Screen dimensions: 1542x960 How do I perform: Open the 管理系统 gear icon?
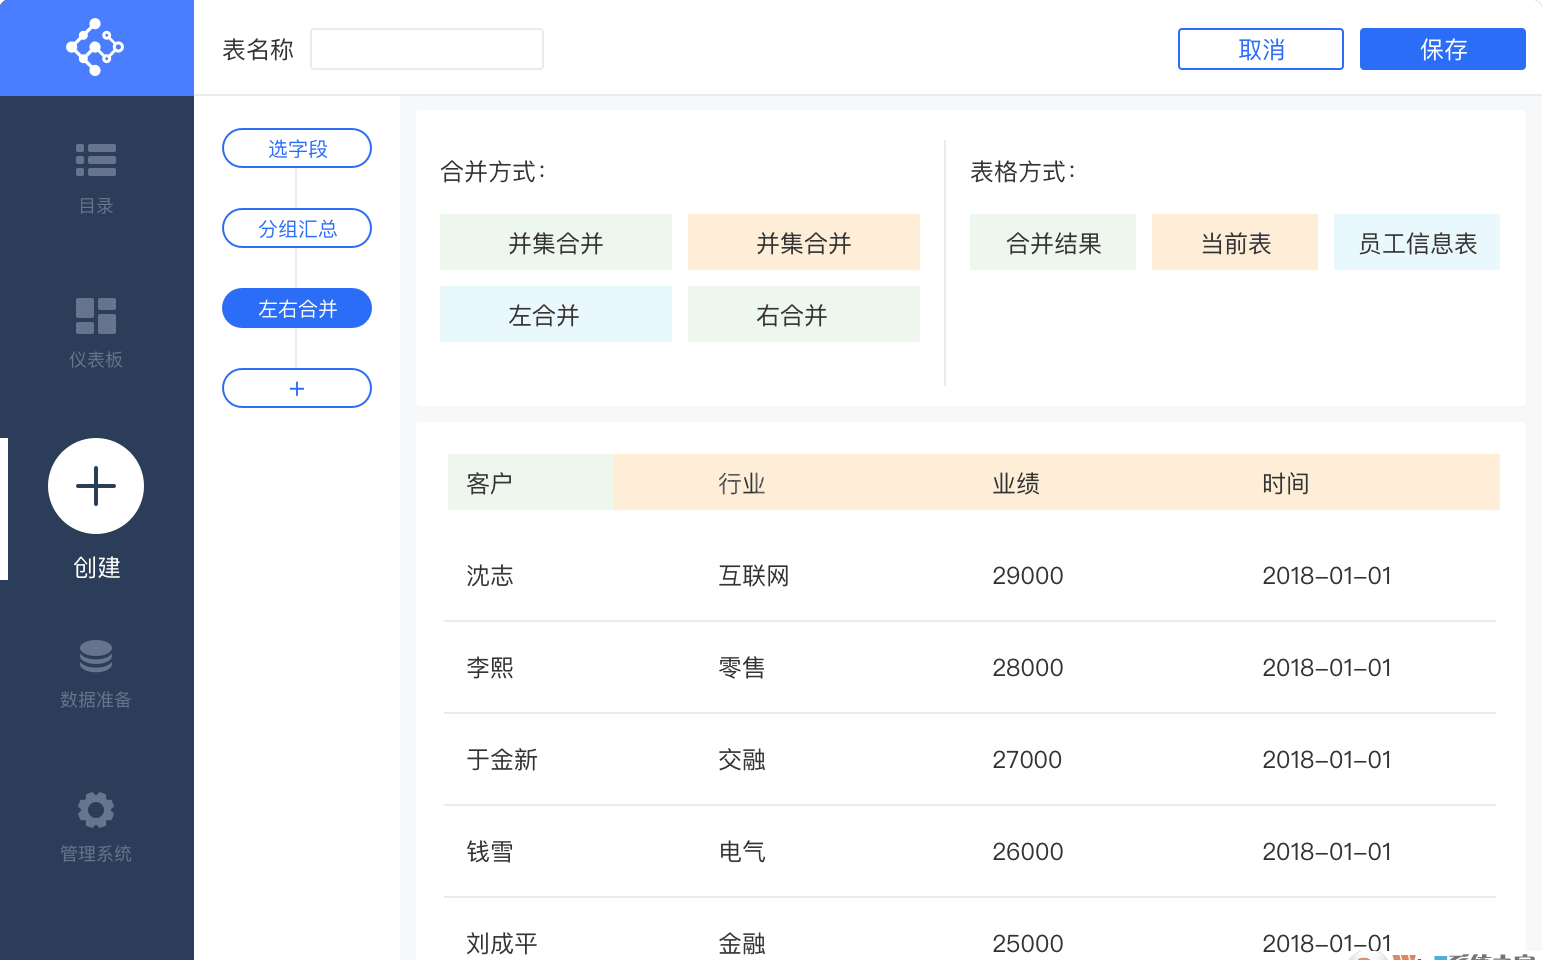pyautogui.click(x=96, y=810)
